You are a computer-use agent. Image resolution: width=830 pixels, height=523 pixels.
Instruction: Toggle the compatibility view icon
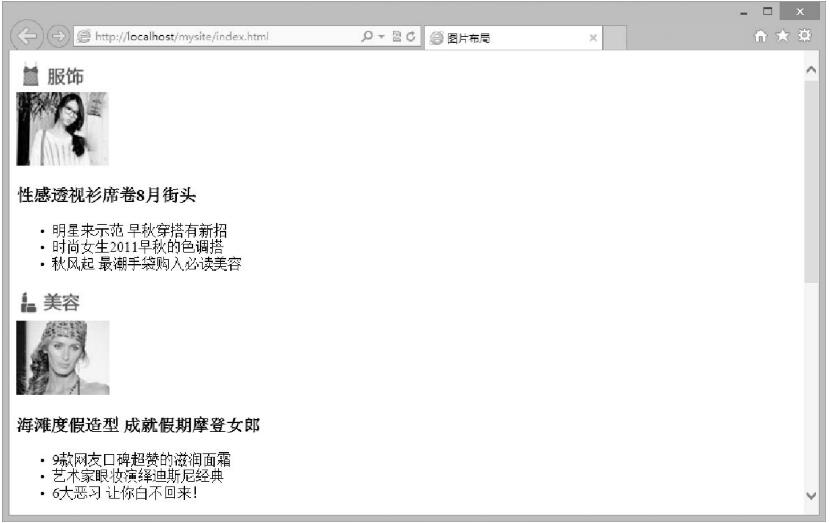coord(396,37)
